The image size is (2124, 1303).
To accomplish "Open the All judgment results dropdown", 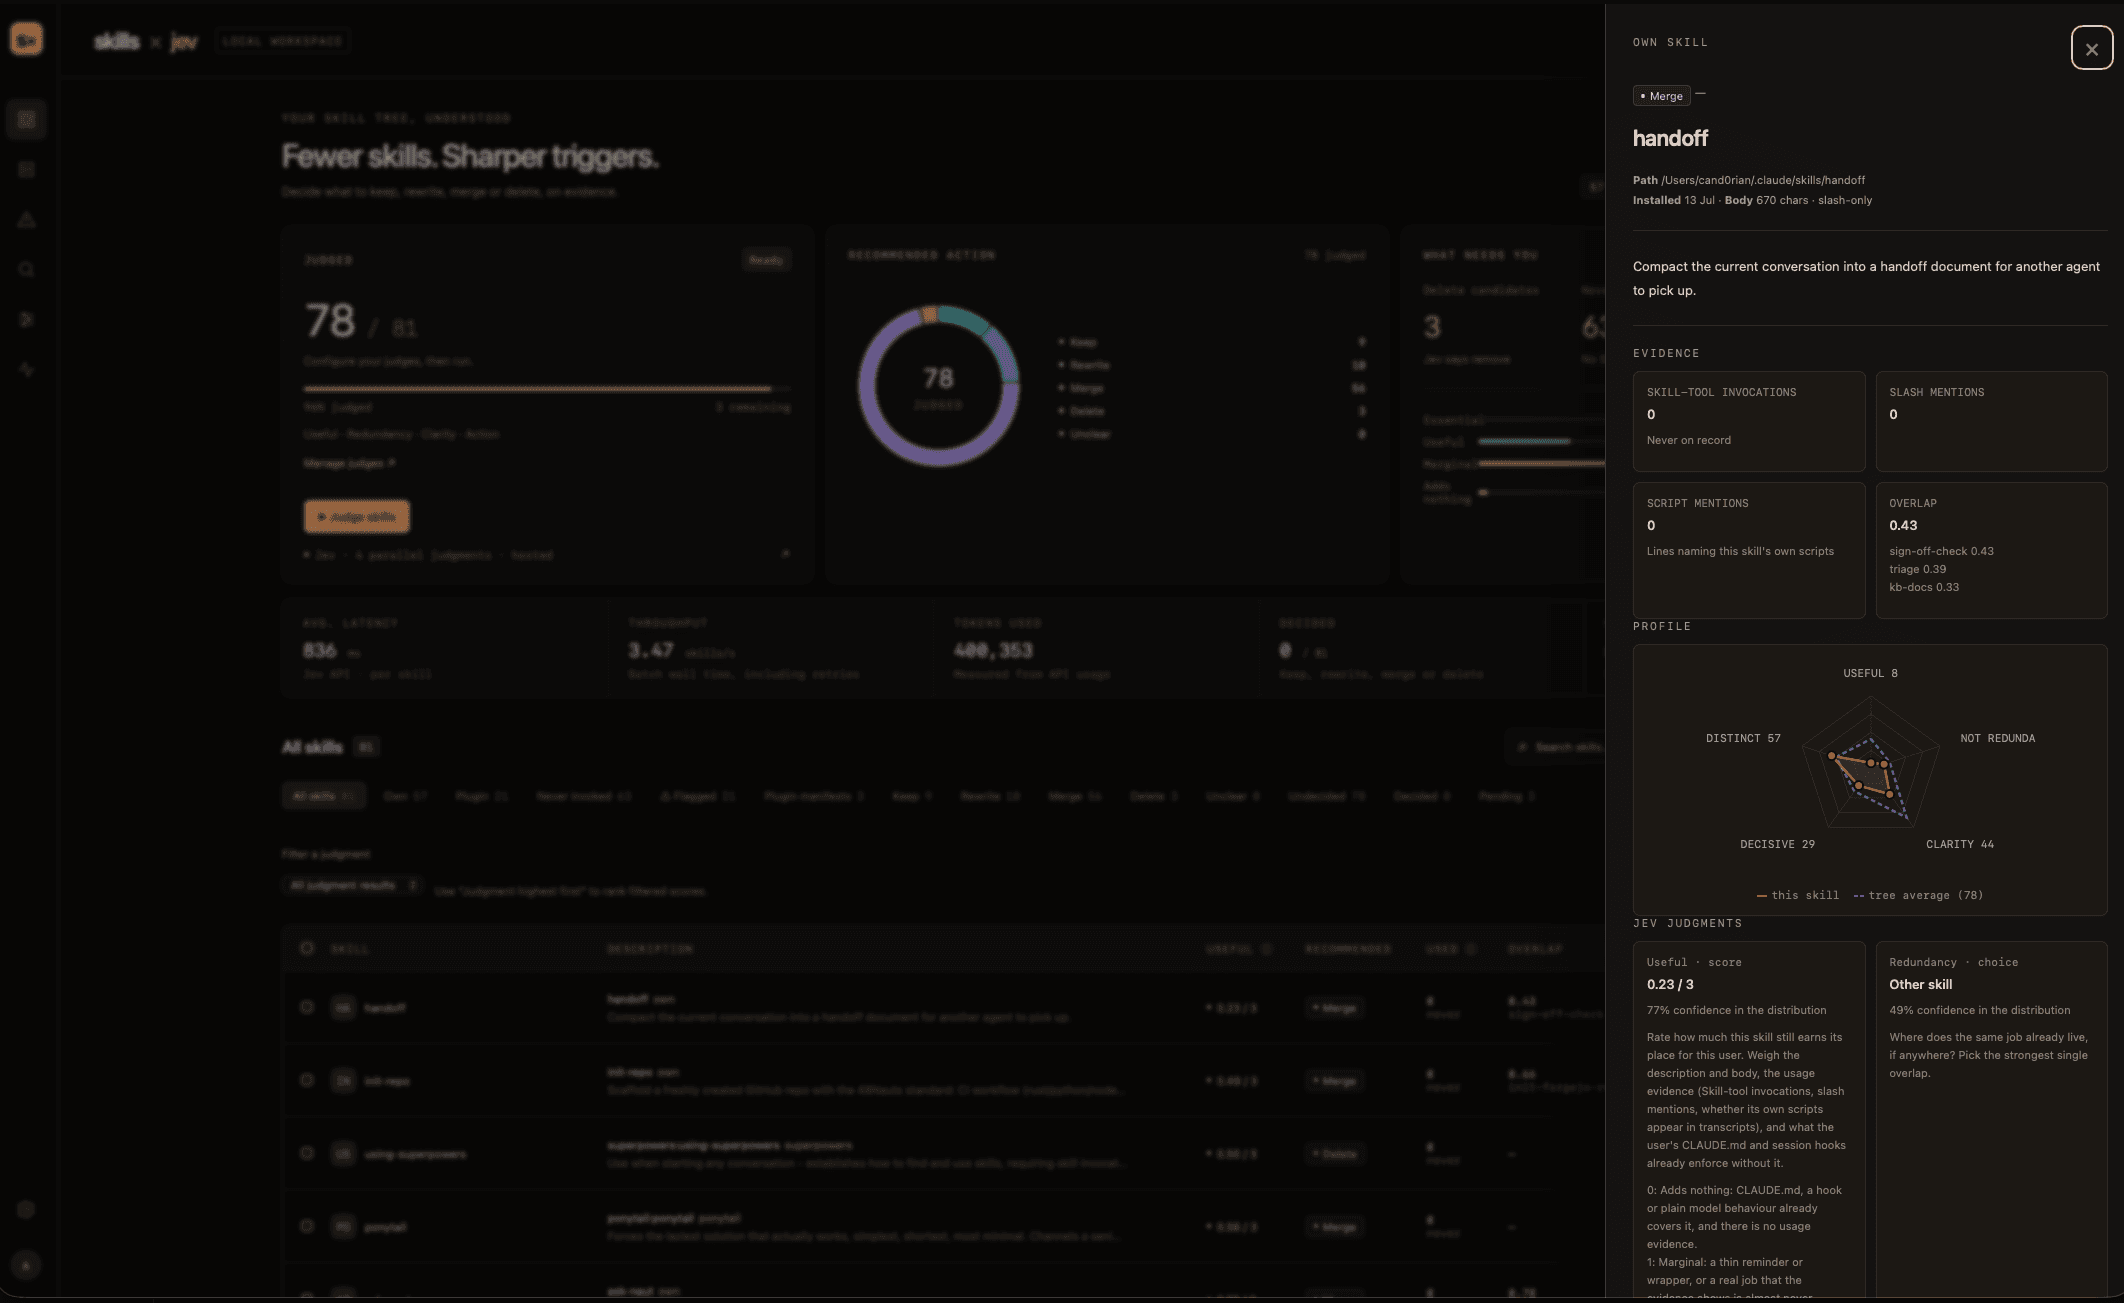I will coord(353,886).
